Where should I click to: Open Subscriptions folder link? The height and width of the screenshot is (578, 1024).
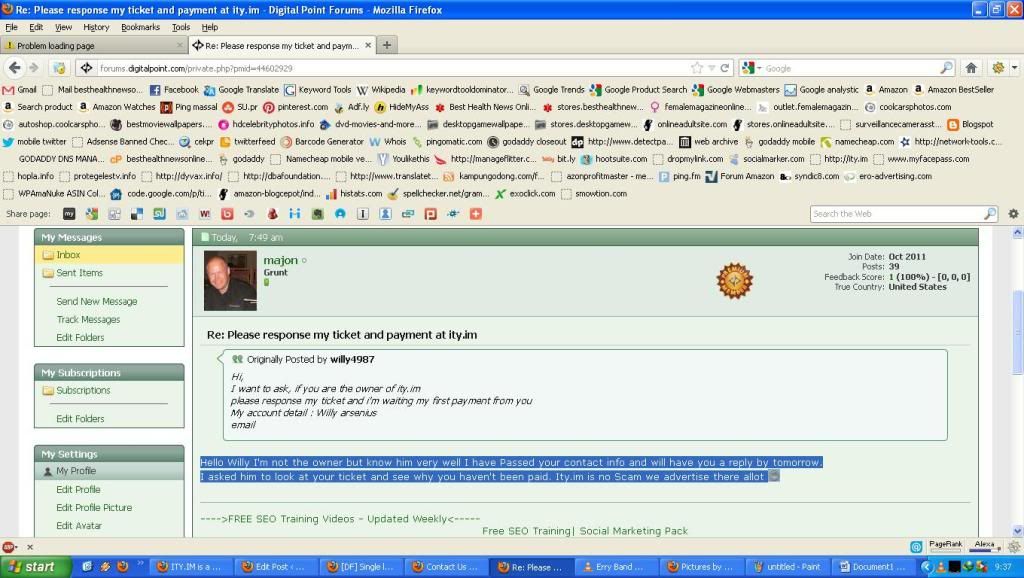click(x=83, y=390)
